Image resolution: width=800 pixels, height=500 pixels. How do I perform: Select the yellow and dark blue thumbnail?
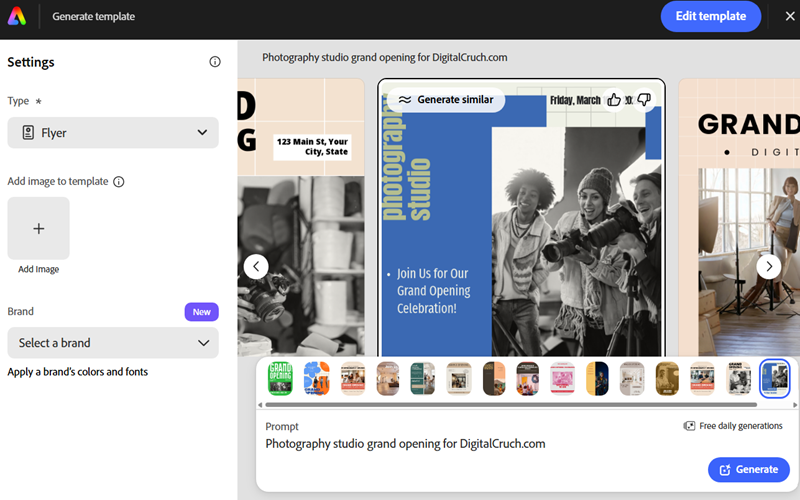click(x=597, y=378)
